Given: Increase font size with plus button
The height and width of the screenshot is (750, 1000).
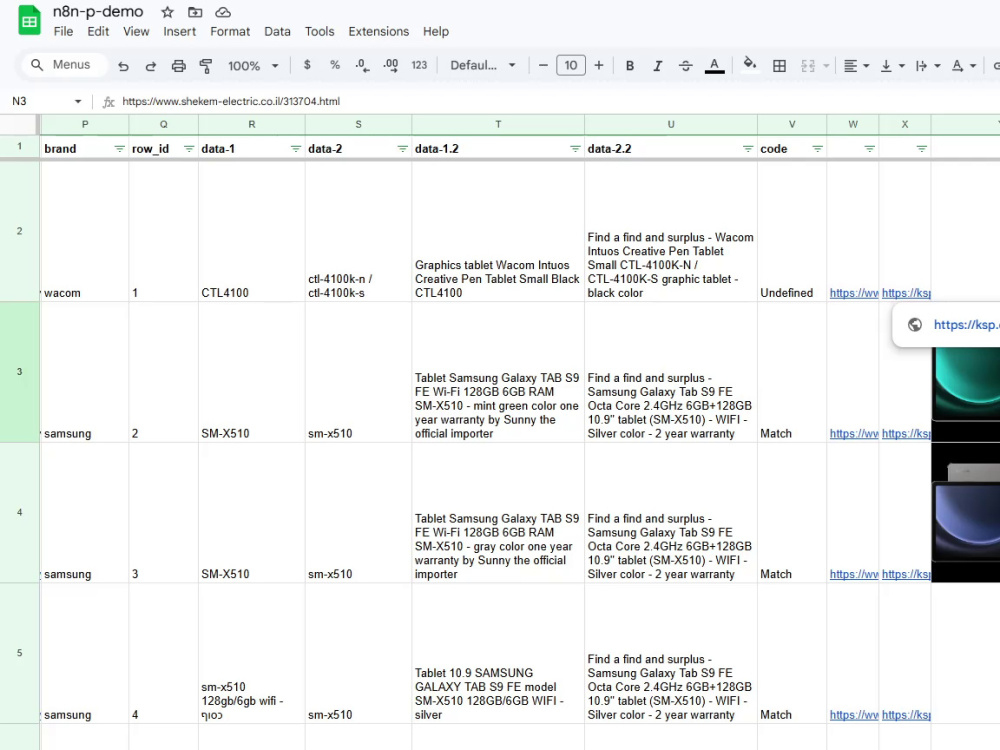Looking at the screenshot, I should tap(598, 65).
